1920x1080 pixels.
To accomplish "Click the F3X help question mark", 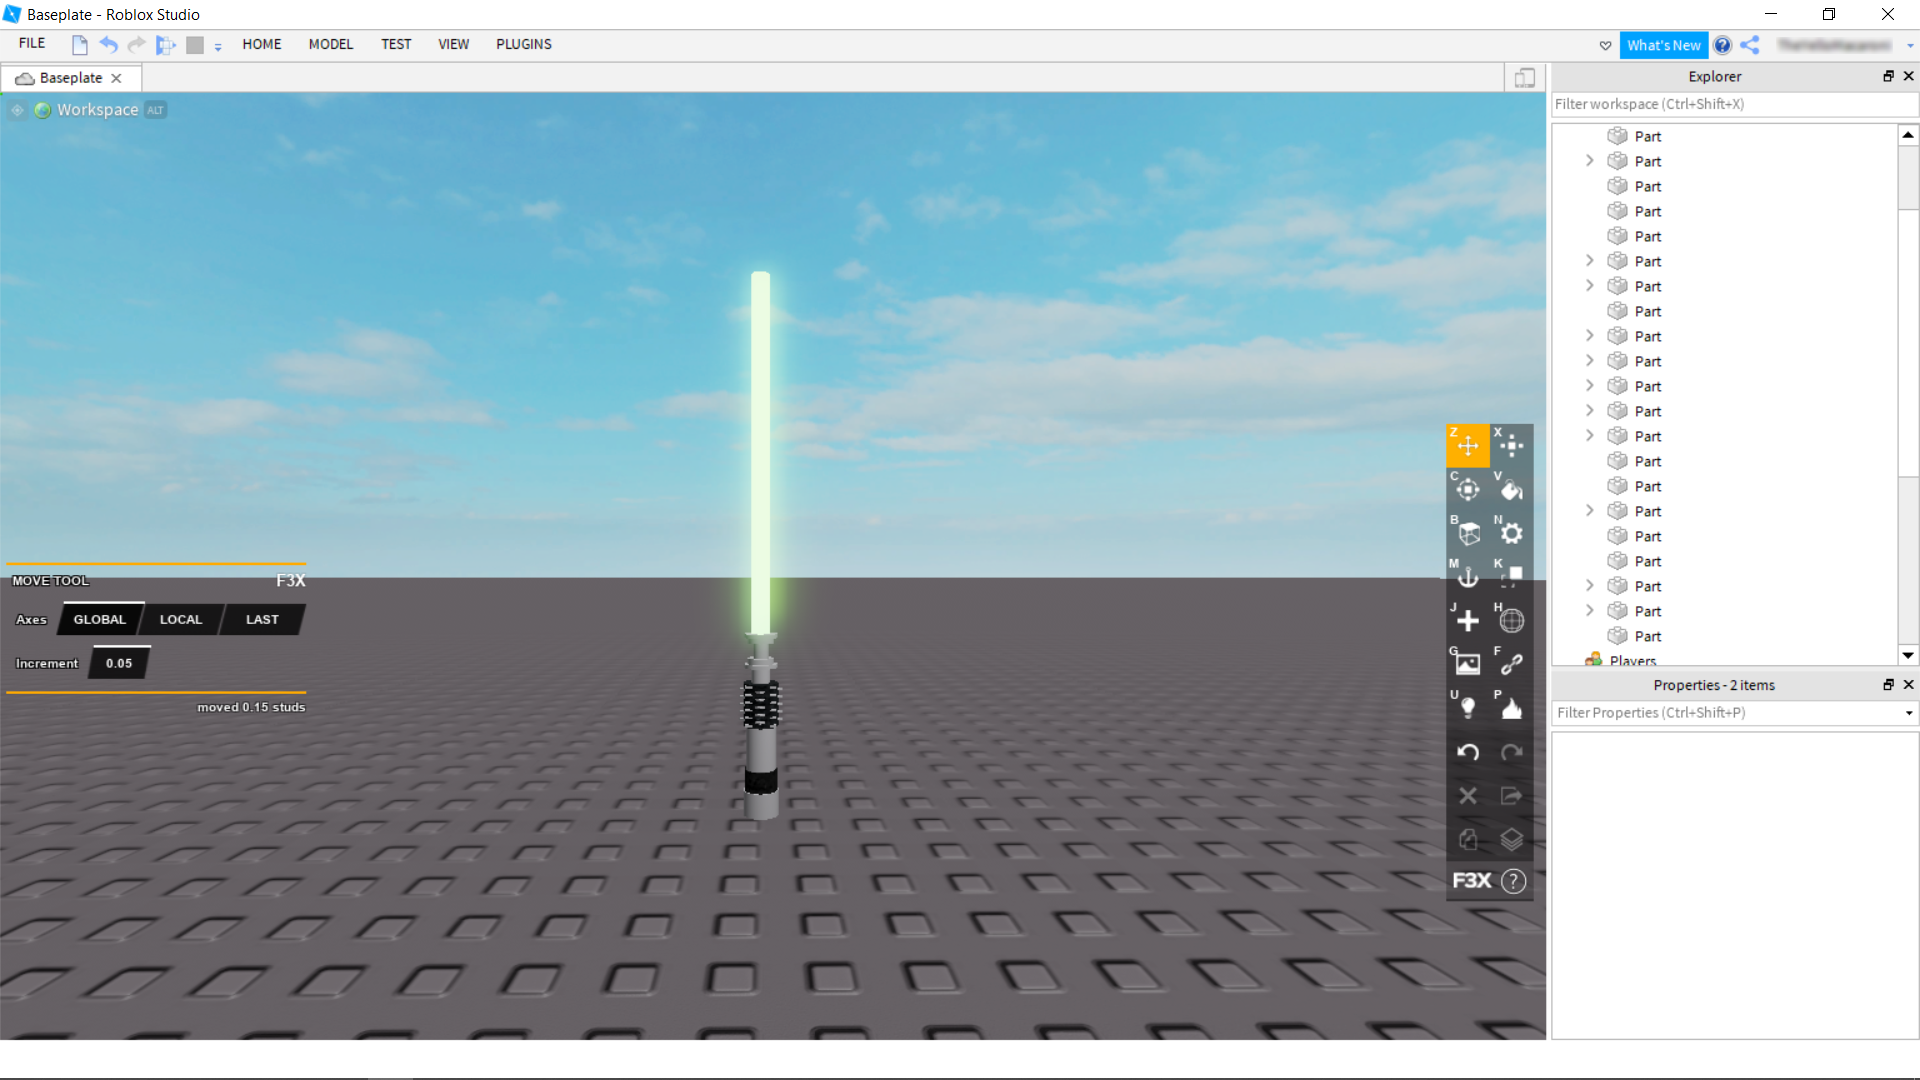I will 1513,881.
